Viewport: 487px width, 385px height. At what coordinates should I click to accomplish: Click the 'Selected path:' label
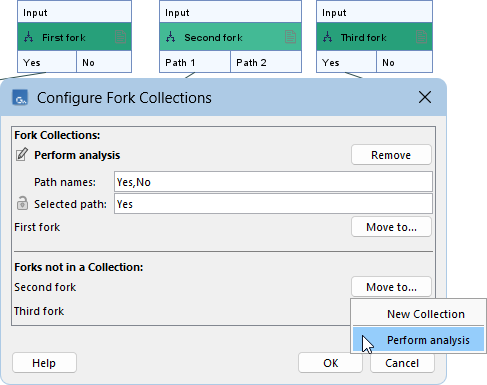(x=70, y=204)
